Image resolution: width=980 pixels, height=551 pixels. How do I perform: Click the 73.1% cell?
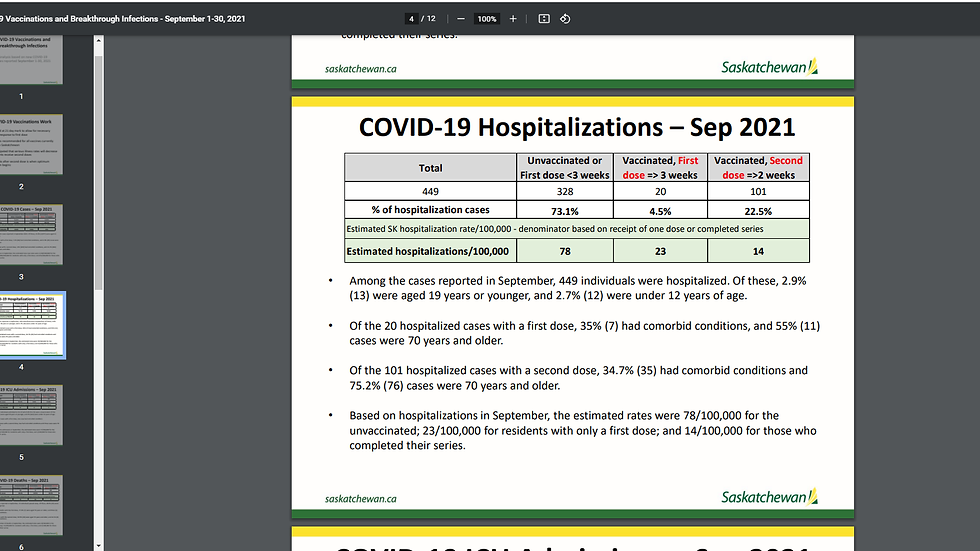565,211
